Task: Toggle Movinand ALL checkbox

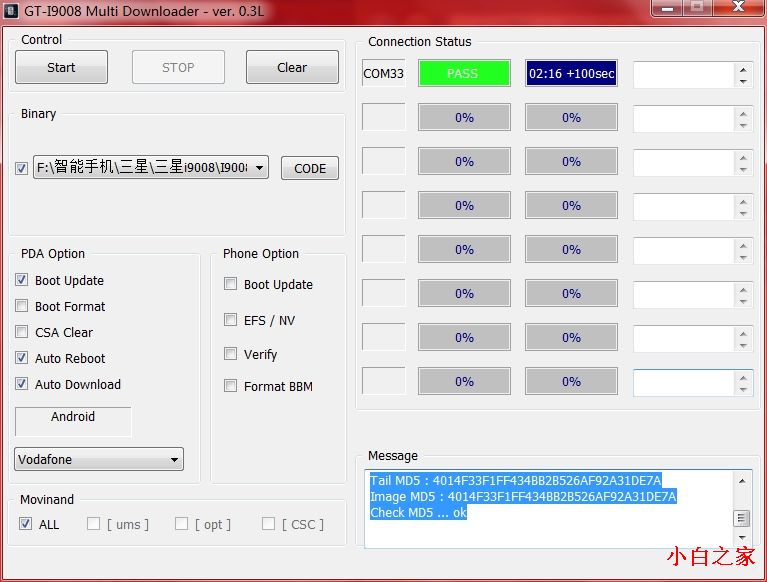Action: 25,524
